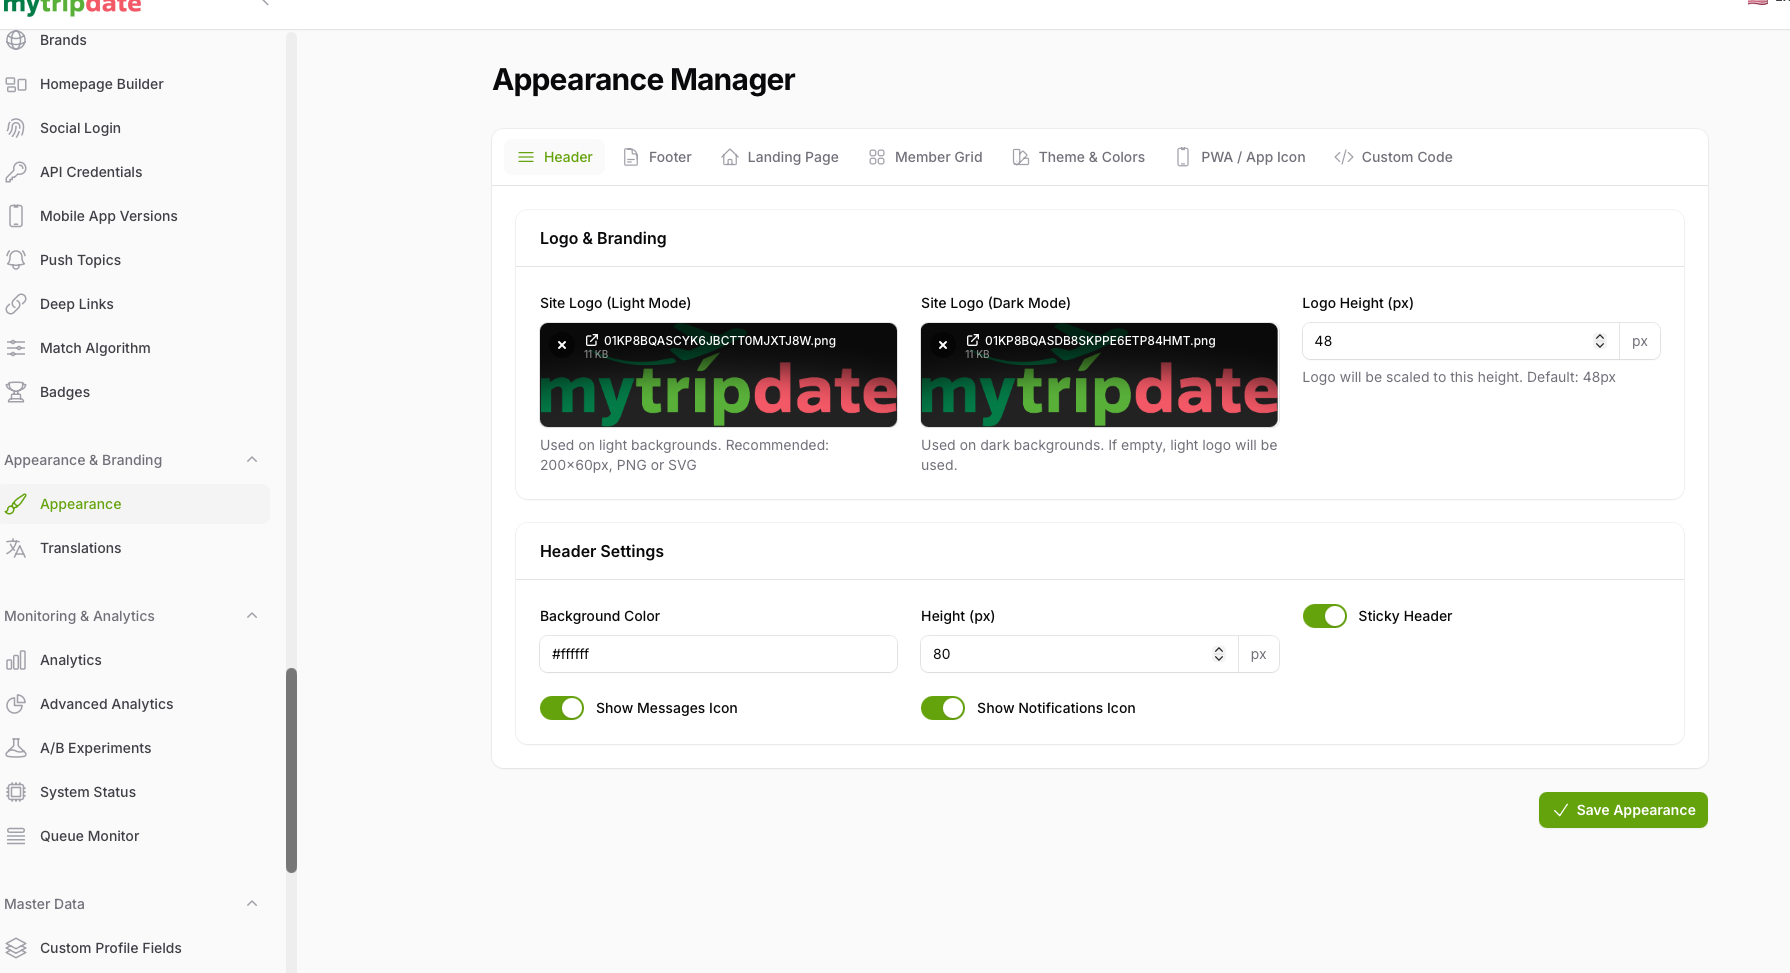Click the Homepage Builder layout icon
1790x973 pixels.
coord(16,84)
